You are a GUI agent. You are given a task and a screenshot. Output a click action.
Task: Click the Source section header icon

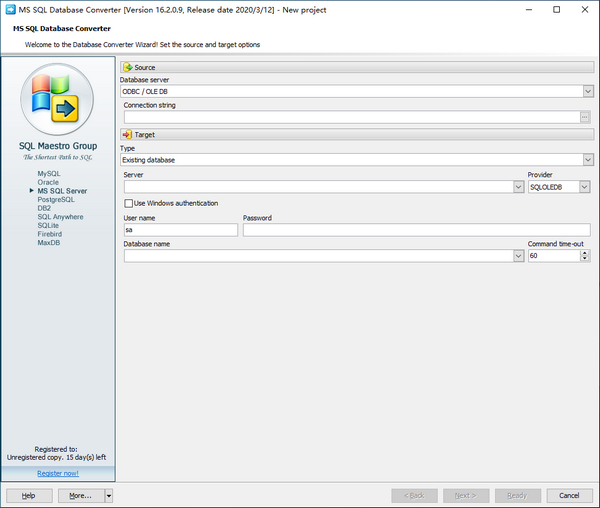pyautogui.click(x=127, y=67)
